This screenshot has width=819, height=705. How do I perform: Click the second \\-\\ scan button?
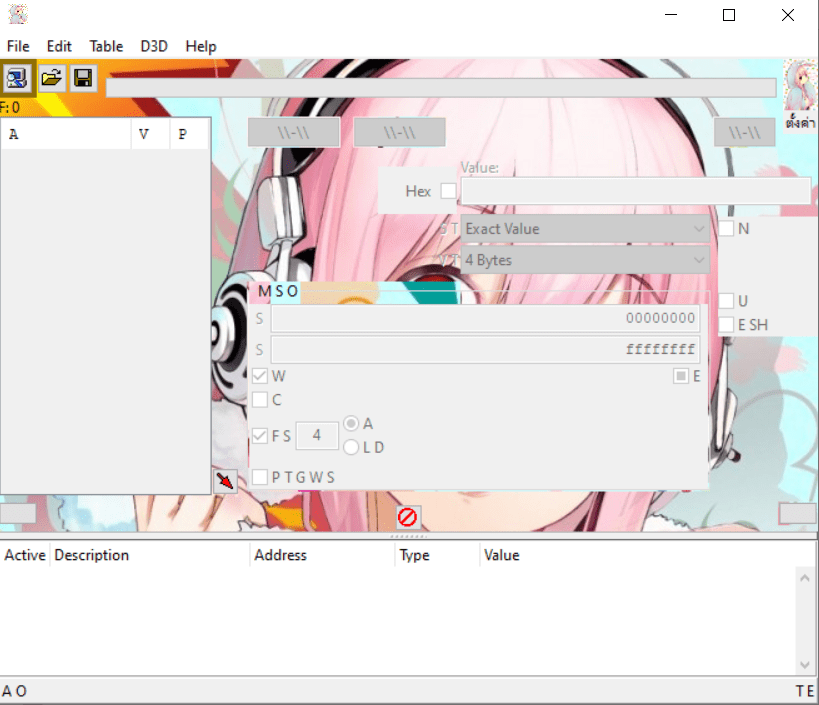click(400, 132)
